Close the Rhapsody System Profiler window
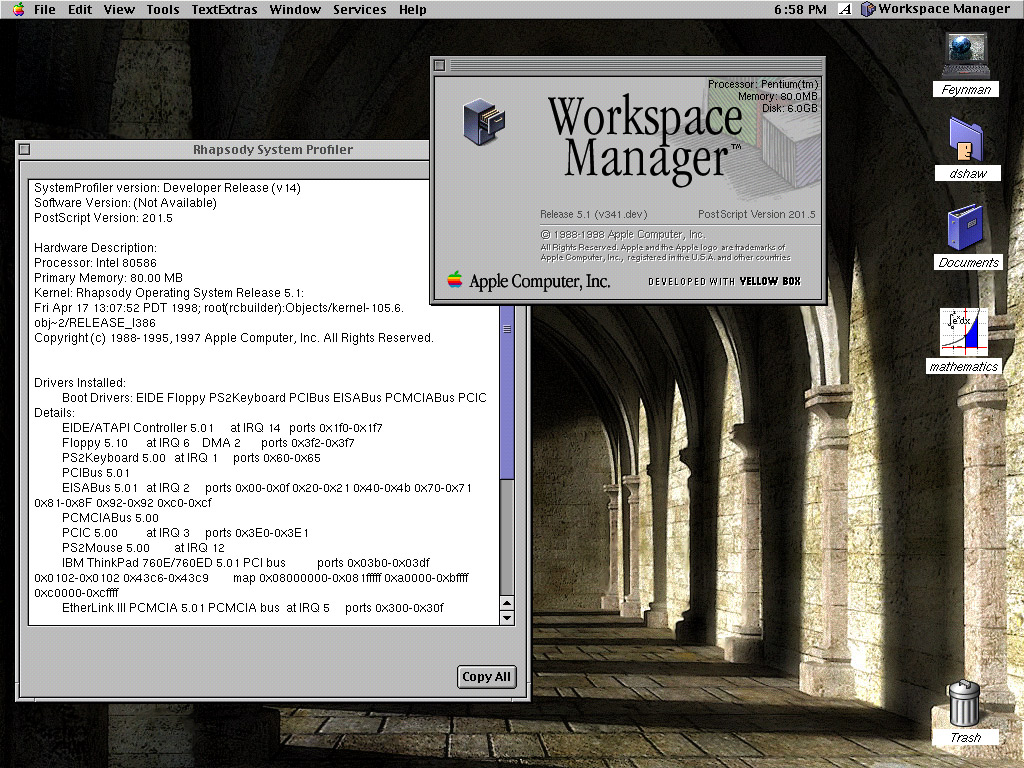 [24, 150]
